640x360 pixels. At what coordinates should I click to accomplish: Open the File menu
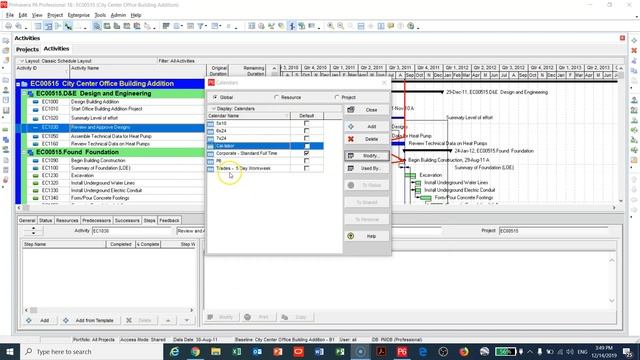[10, 15]
